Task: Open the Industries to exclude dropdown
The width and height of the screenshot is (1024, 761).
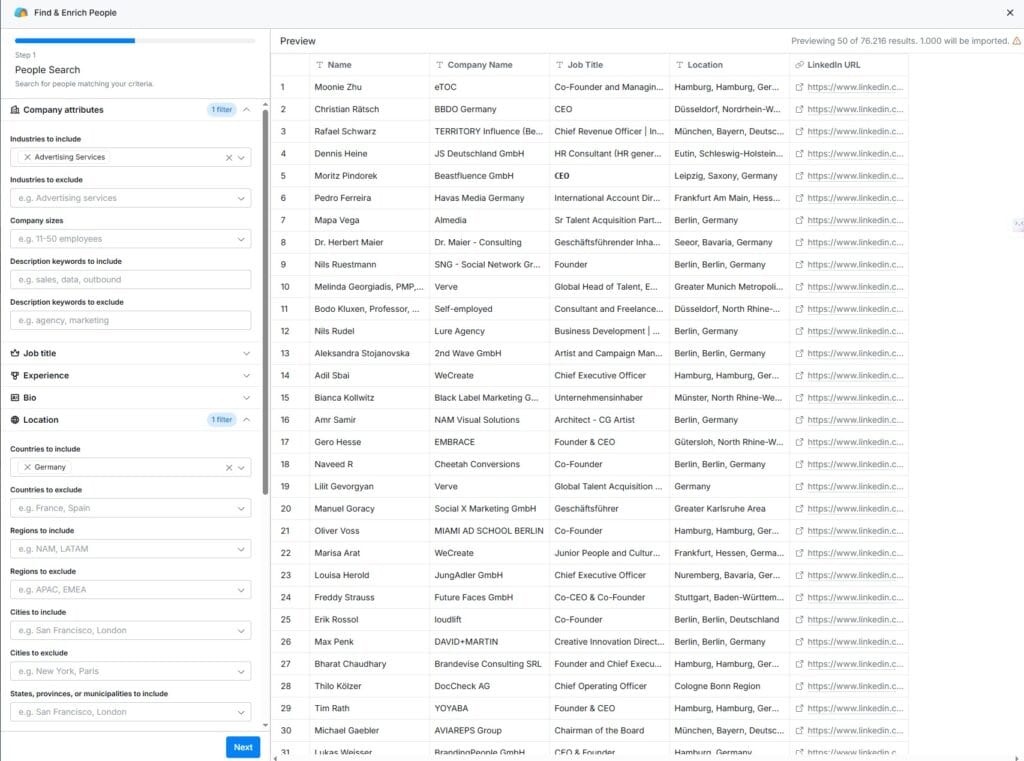Action: click(131, 198)
